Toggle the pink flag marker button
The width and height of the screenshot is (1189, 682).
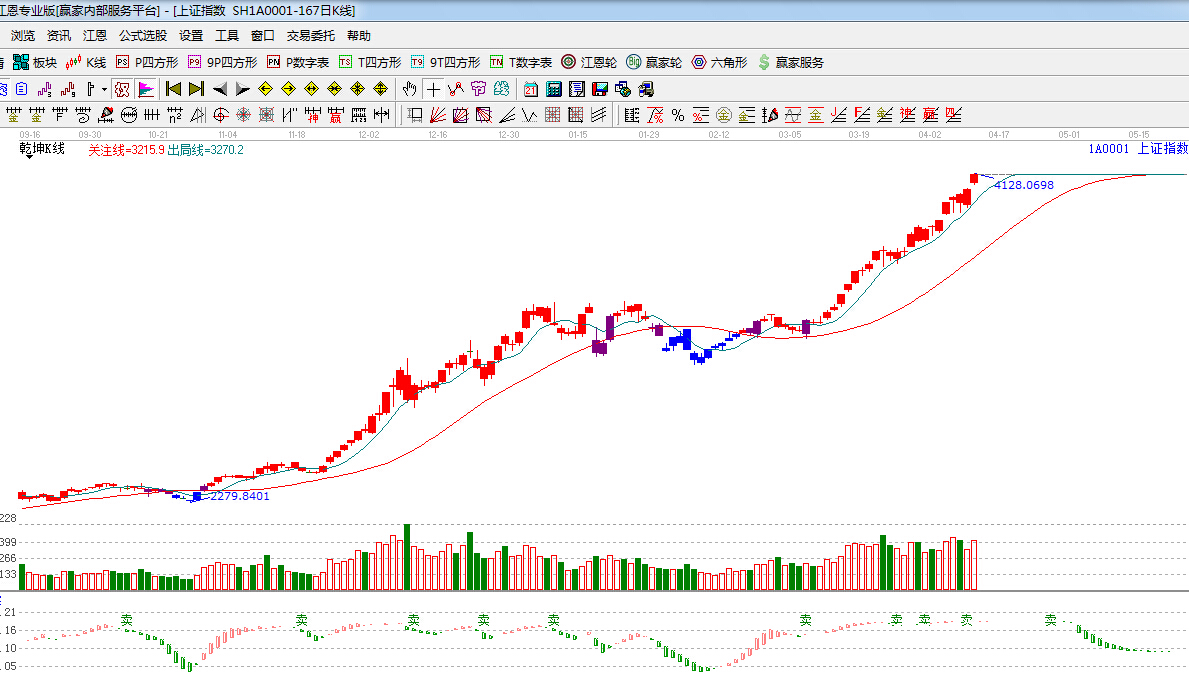[146, 89]
